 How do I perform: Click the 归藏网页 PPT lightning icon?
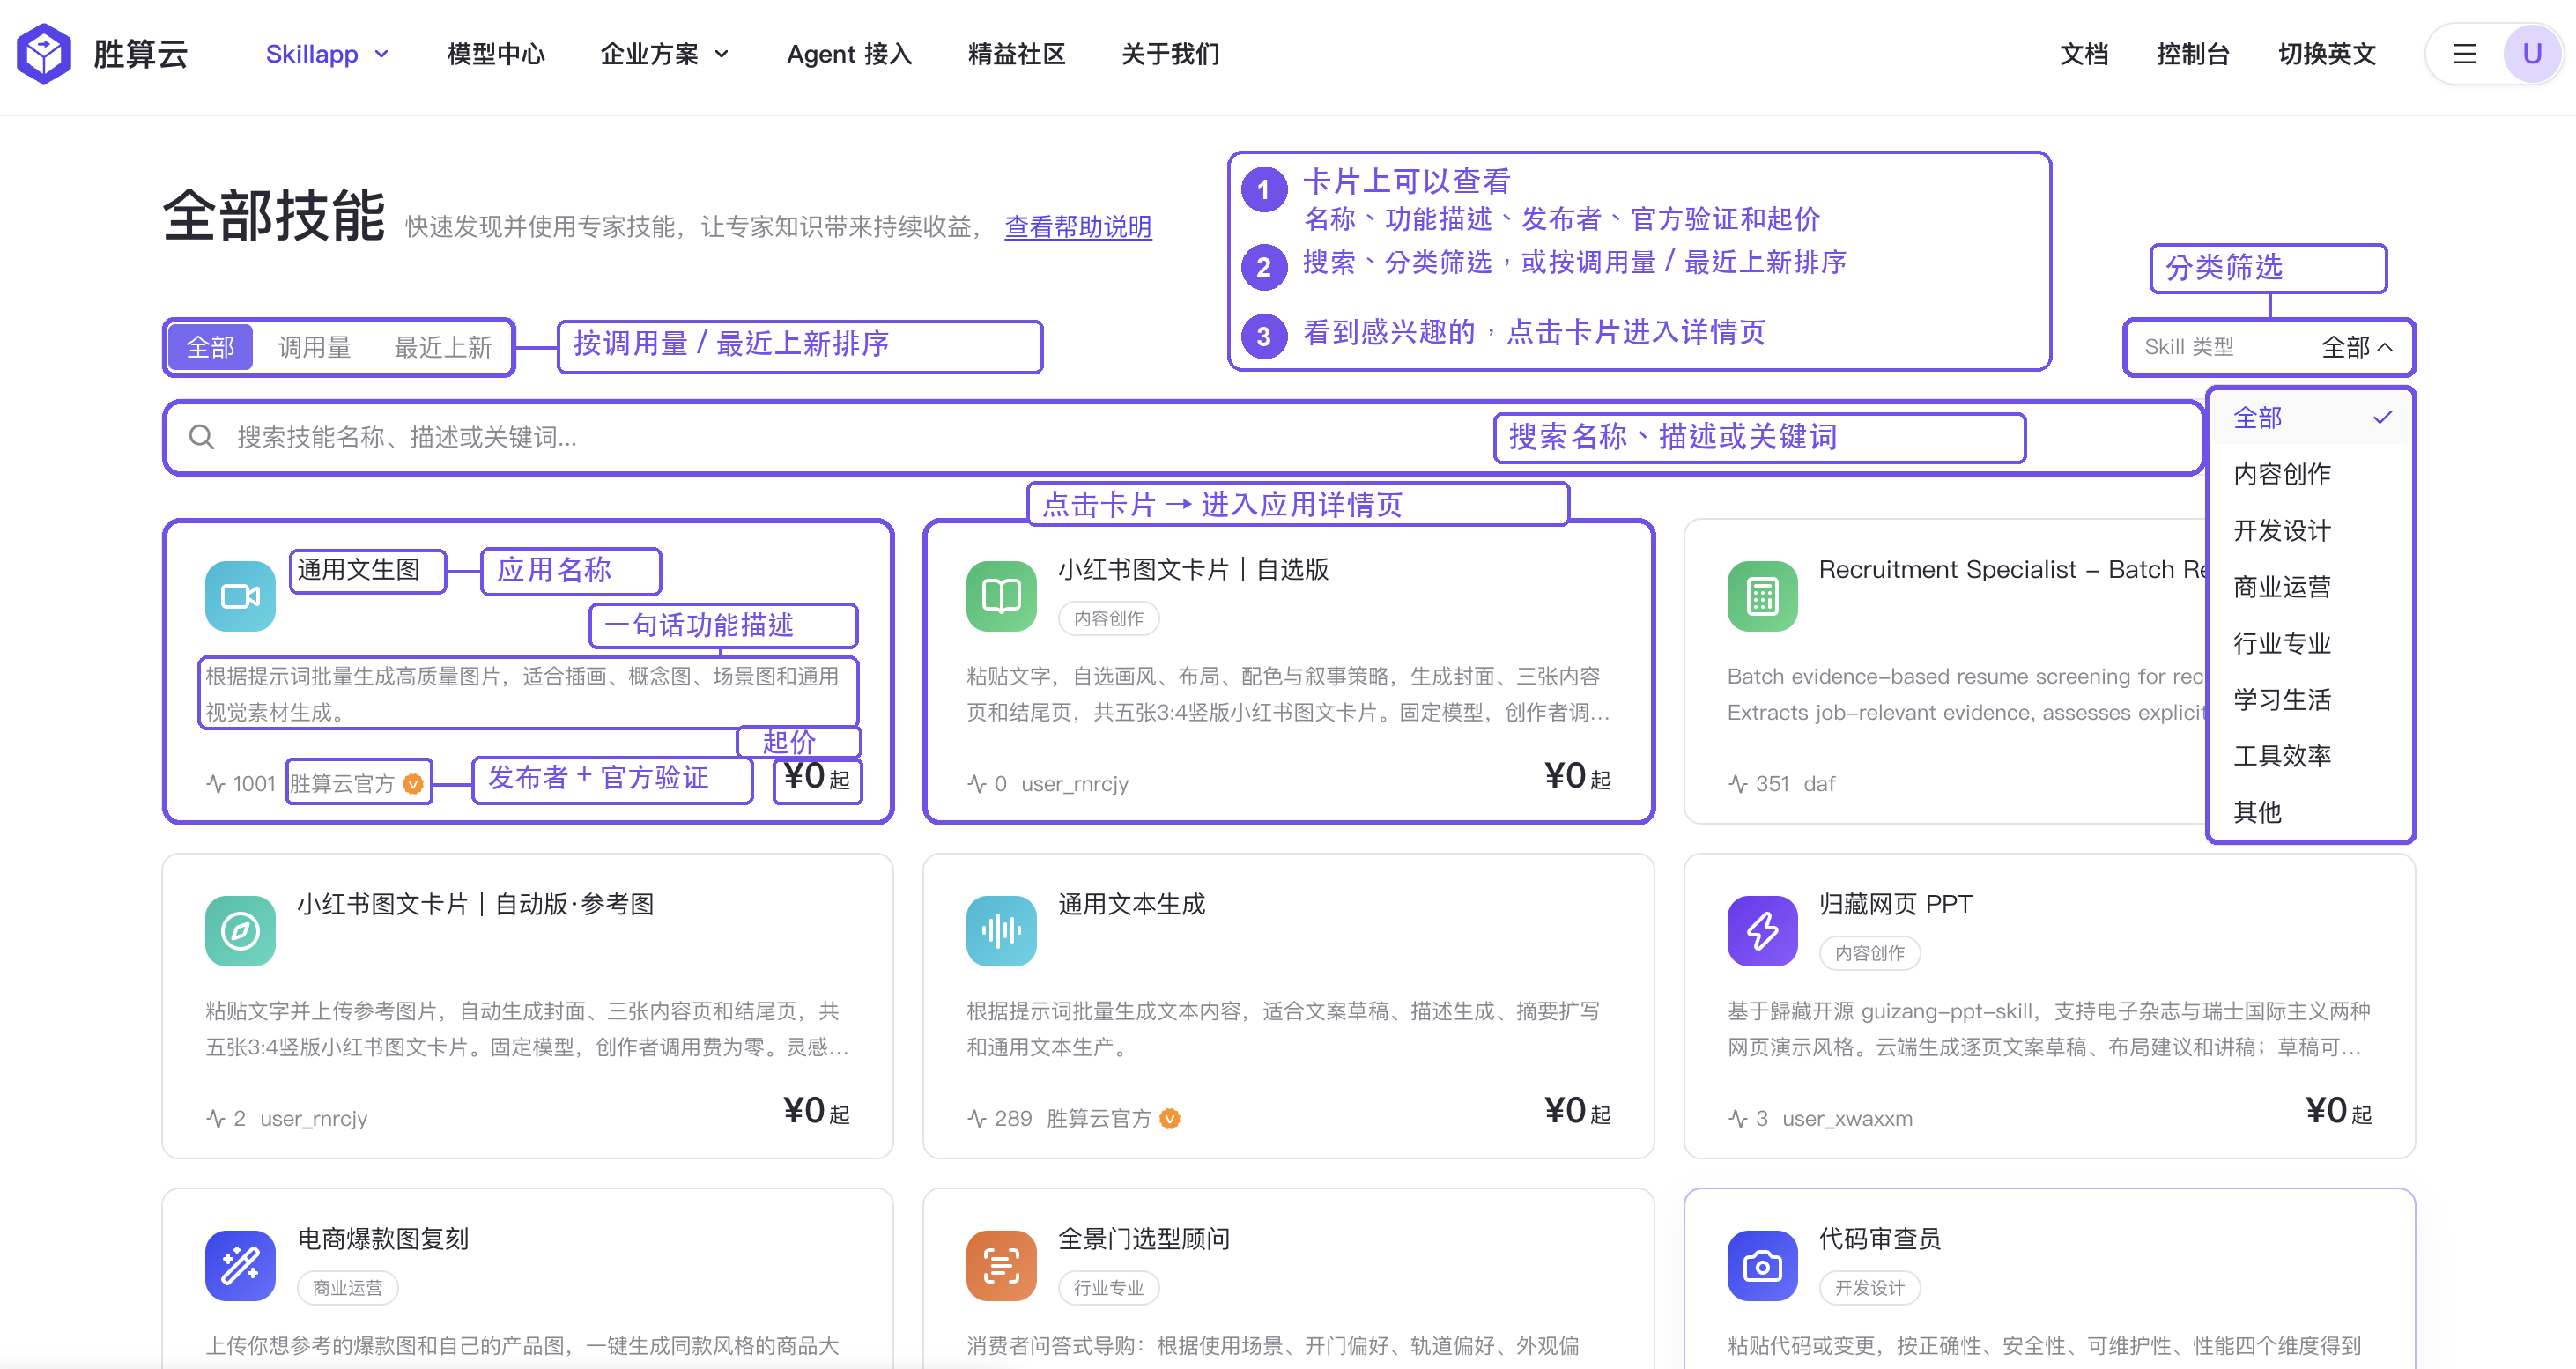click(1762, 931)
